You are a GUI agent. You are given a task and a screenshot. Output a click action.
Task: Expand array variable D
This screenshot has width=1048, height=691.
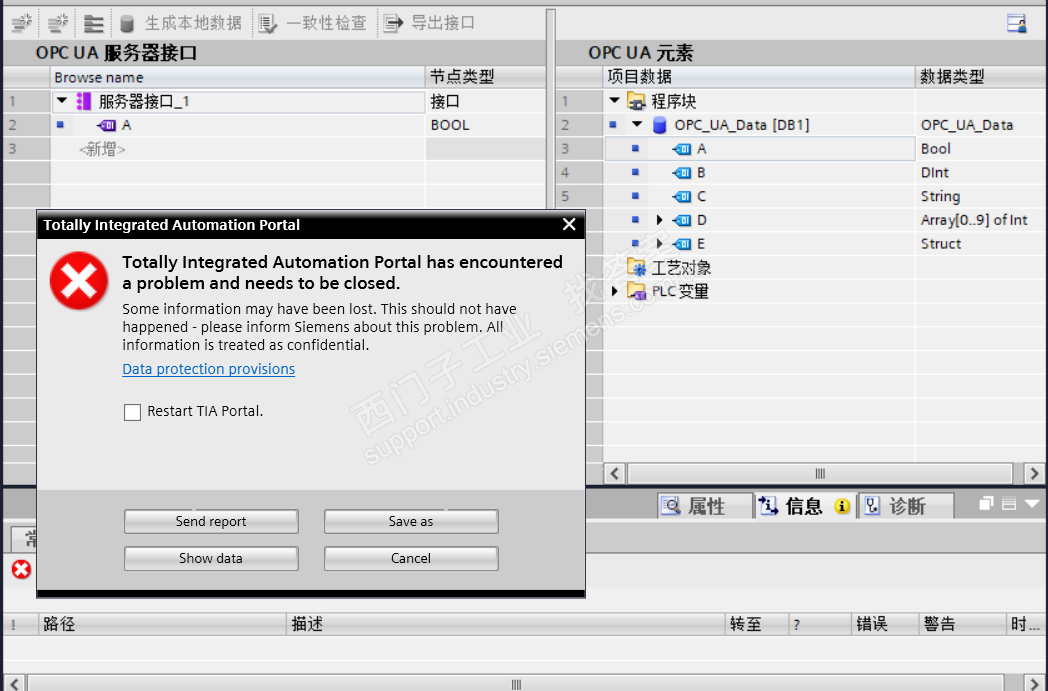[x=660, y=220]
